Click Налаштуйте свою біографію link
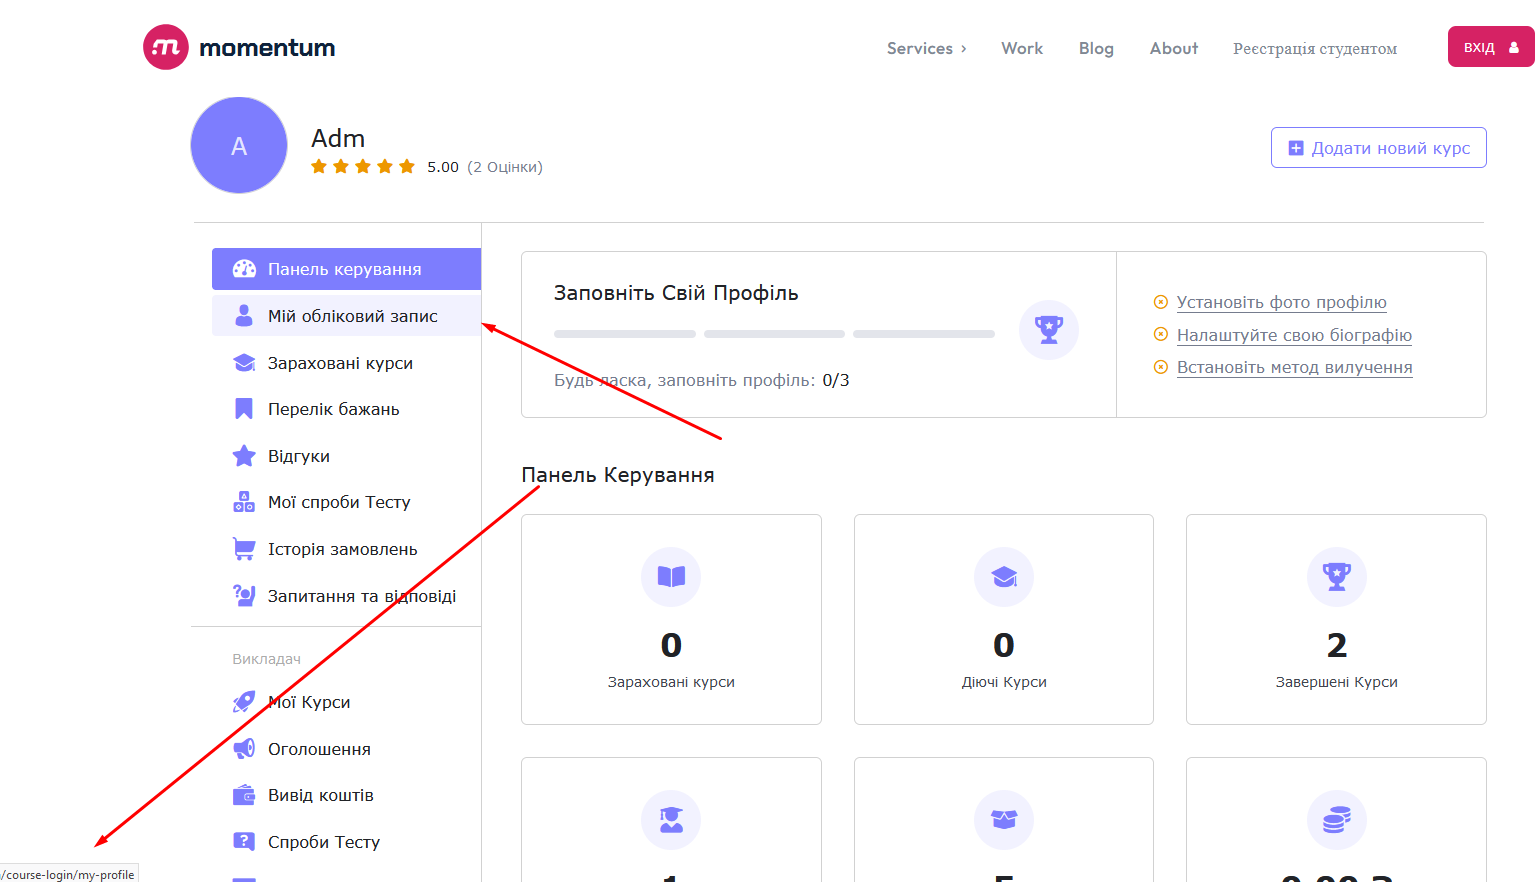The width and height of the screenshot is (1537, 882). (x=1294, y=335)
